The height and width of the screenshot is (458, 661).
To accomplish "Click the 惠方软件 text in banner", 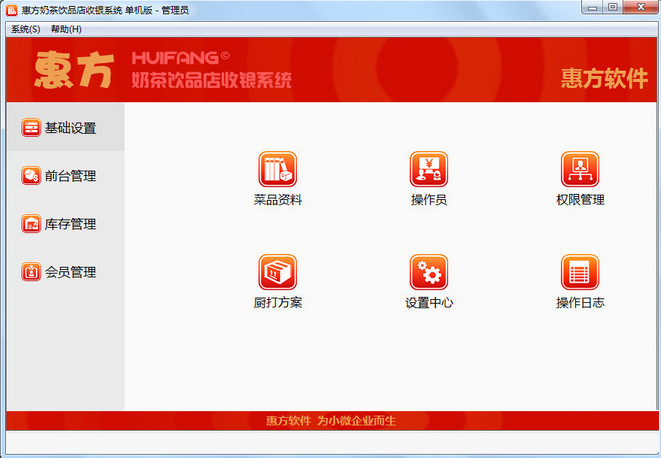I will tap(604, 78).
